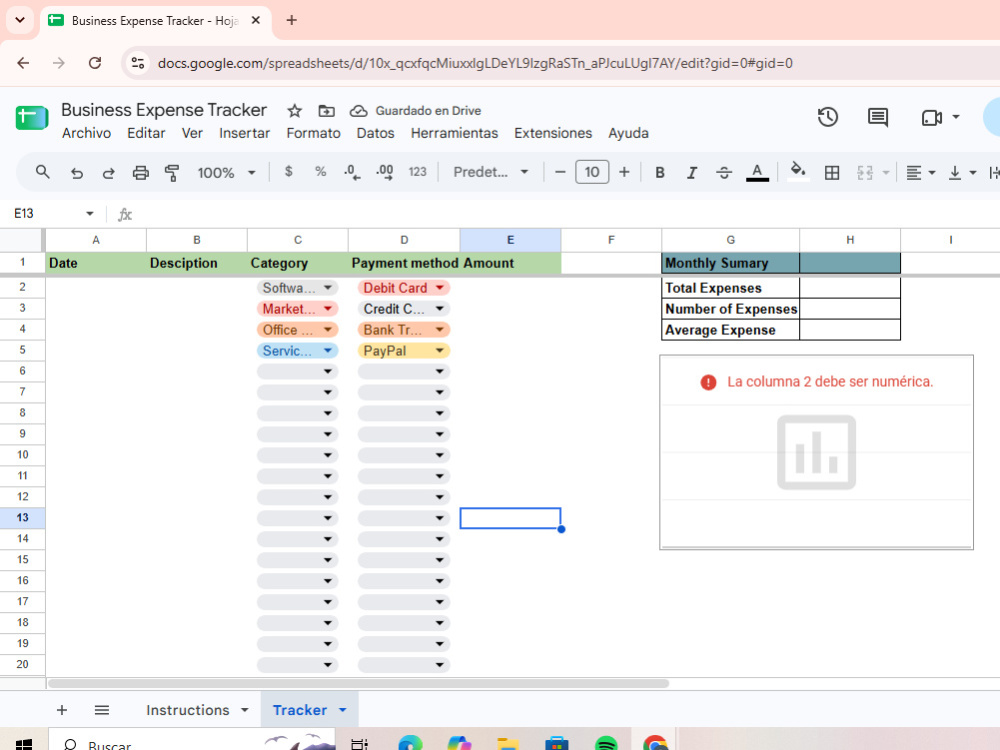Decrease decimal places
The height and width of the screenshot is (750, 1000).
pyautogui.click(x=352, y=172)
